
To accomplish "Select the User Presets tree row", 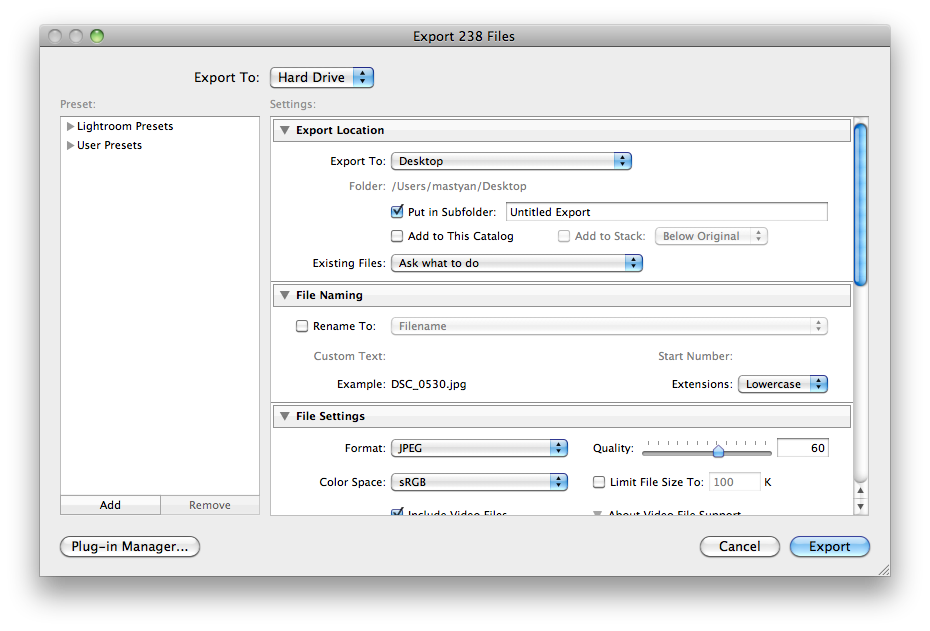I will tap(160, 145).
